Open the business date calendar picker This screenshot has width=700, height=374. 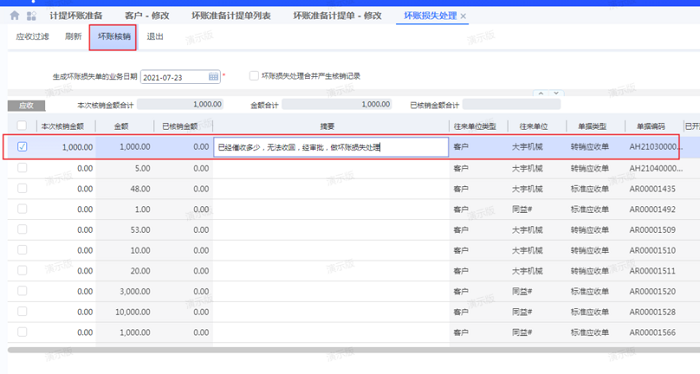pos(213,77)
